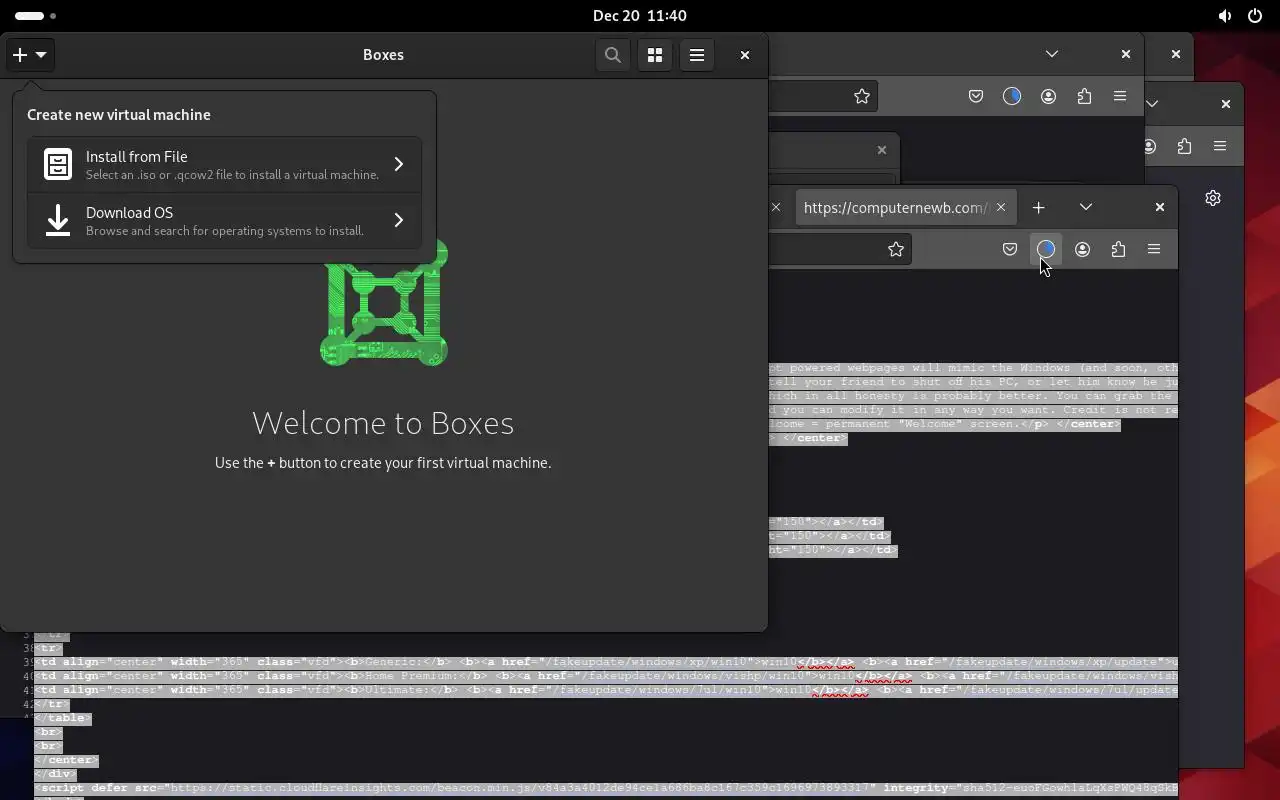Open the clock showing Dec 20 11:40

tap(639, 16)
